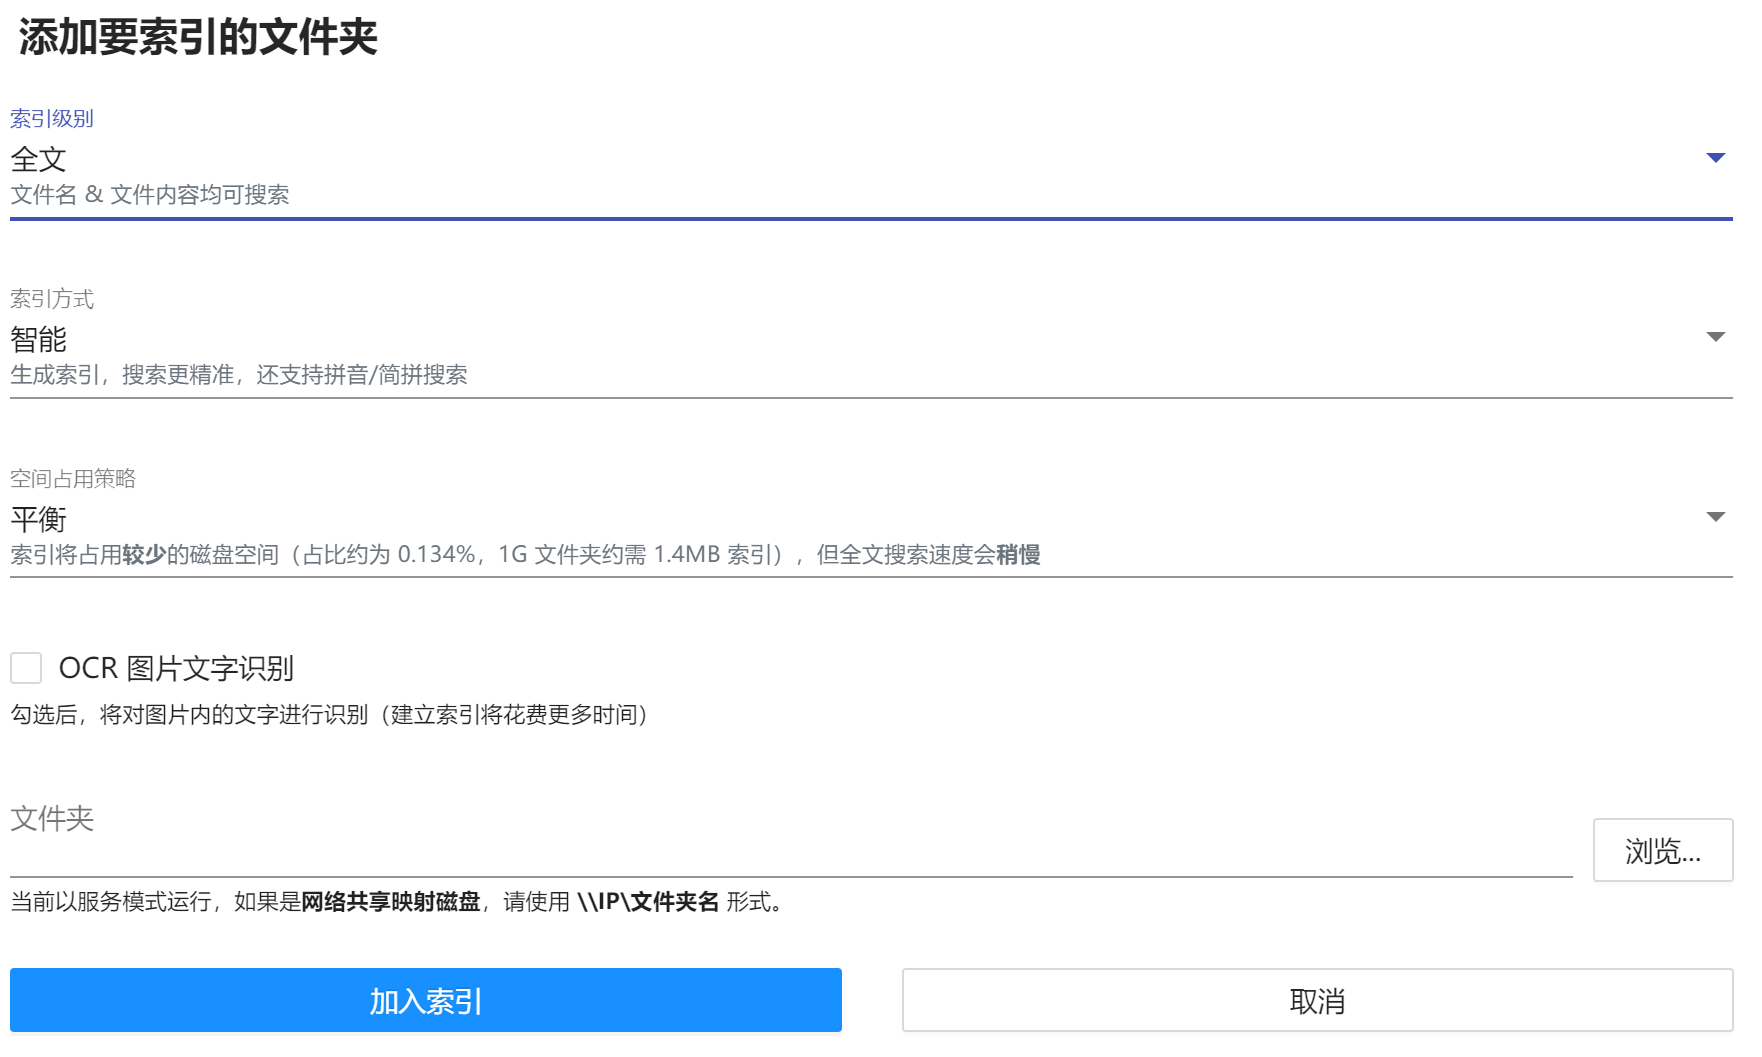Click the 文件名 & 文件内容均可搜索 description
The height and width of the screenshot is (1057, 1762).
(150, 195)
